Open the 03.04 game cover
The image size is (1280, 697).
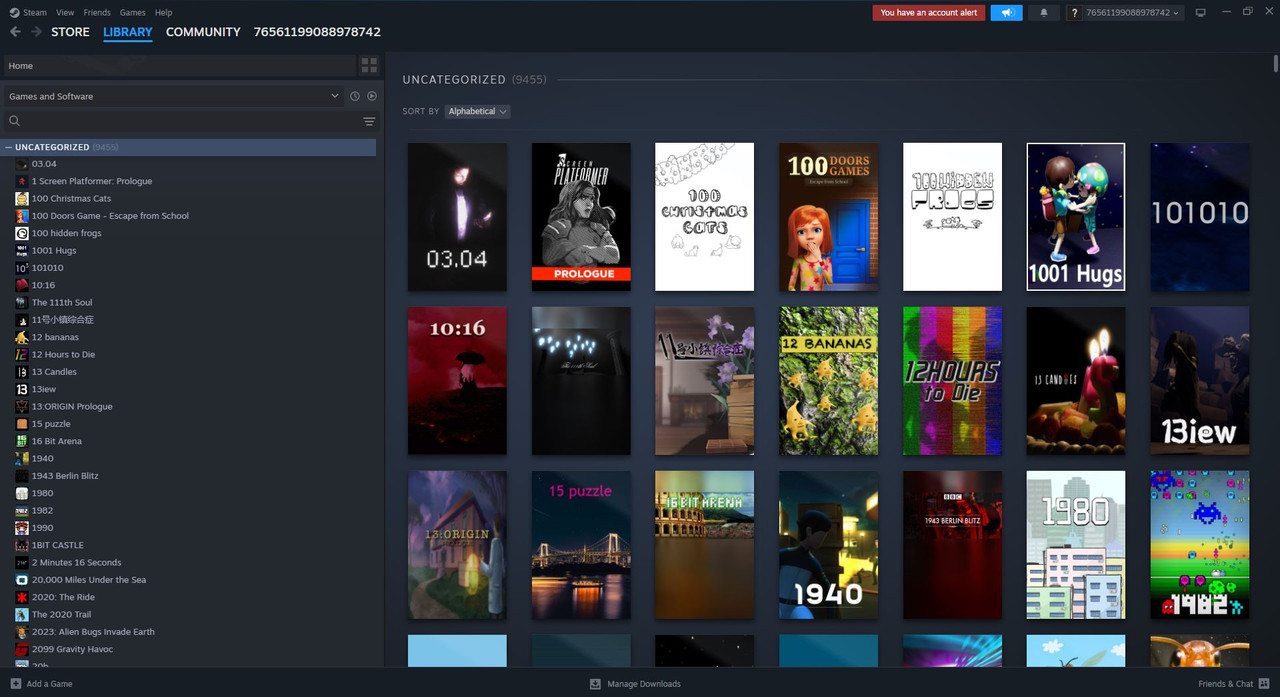(x=457, y=217)
